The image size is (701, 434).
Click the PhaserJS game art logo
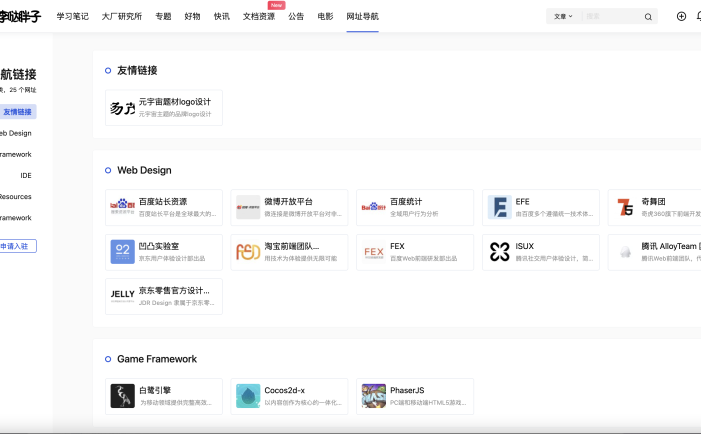tap(374, 396)
